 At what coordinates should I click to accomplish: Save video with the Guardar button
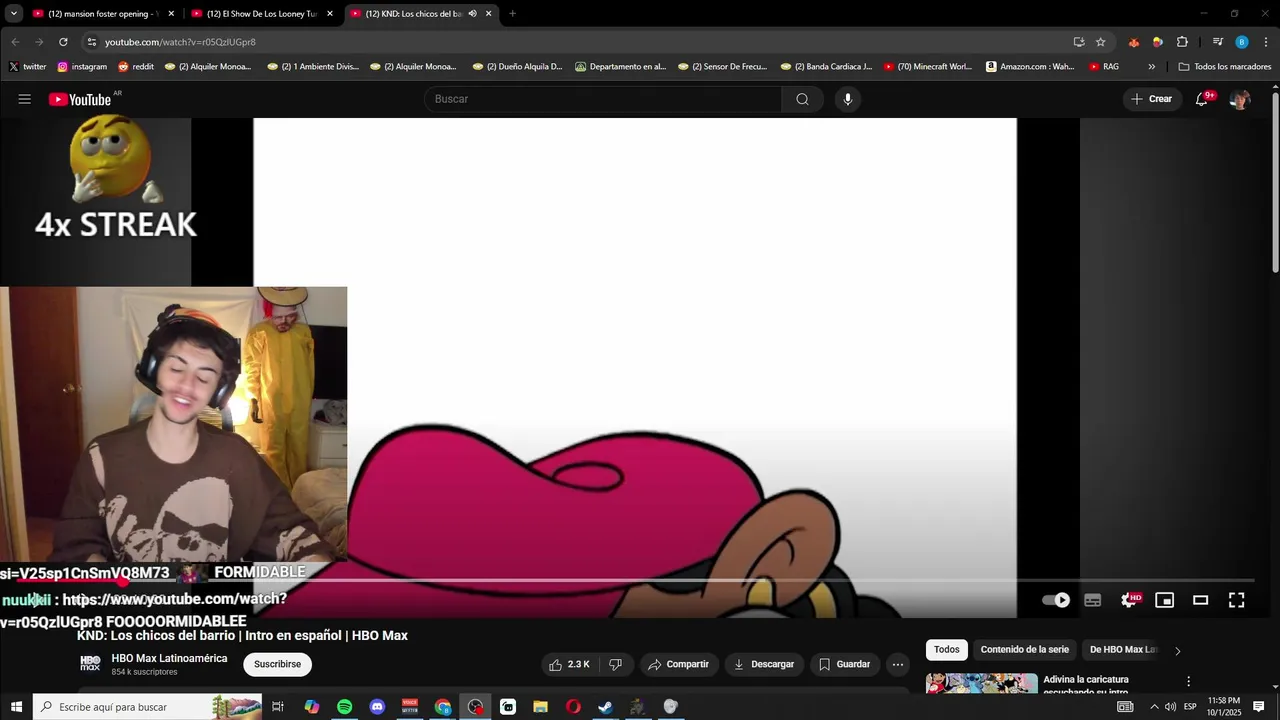(844, 664)
